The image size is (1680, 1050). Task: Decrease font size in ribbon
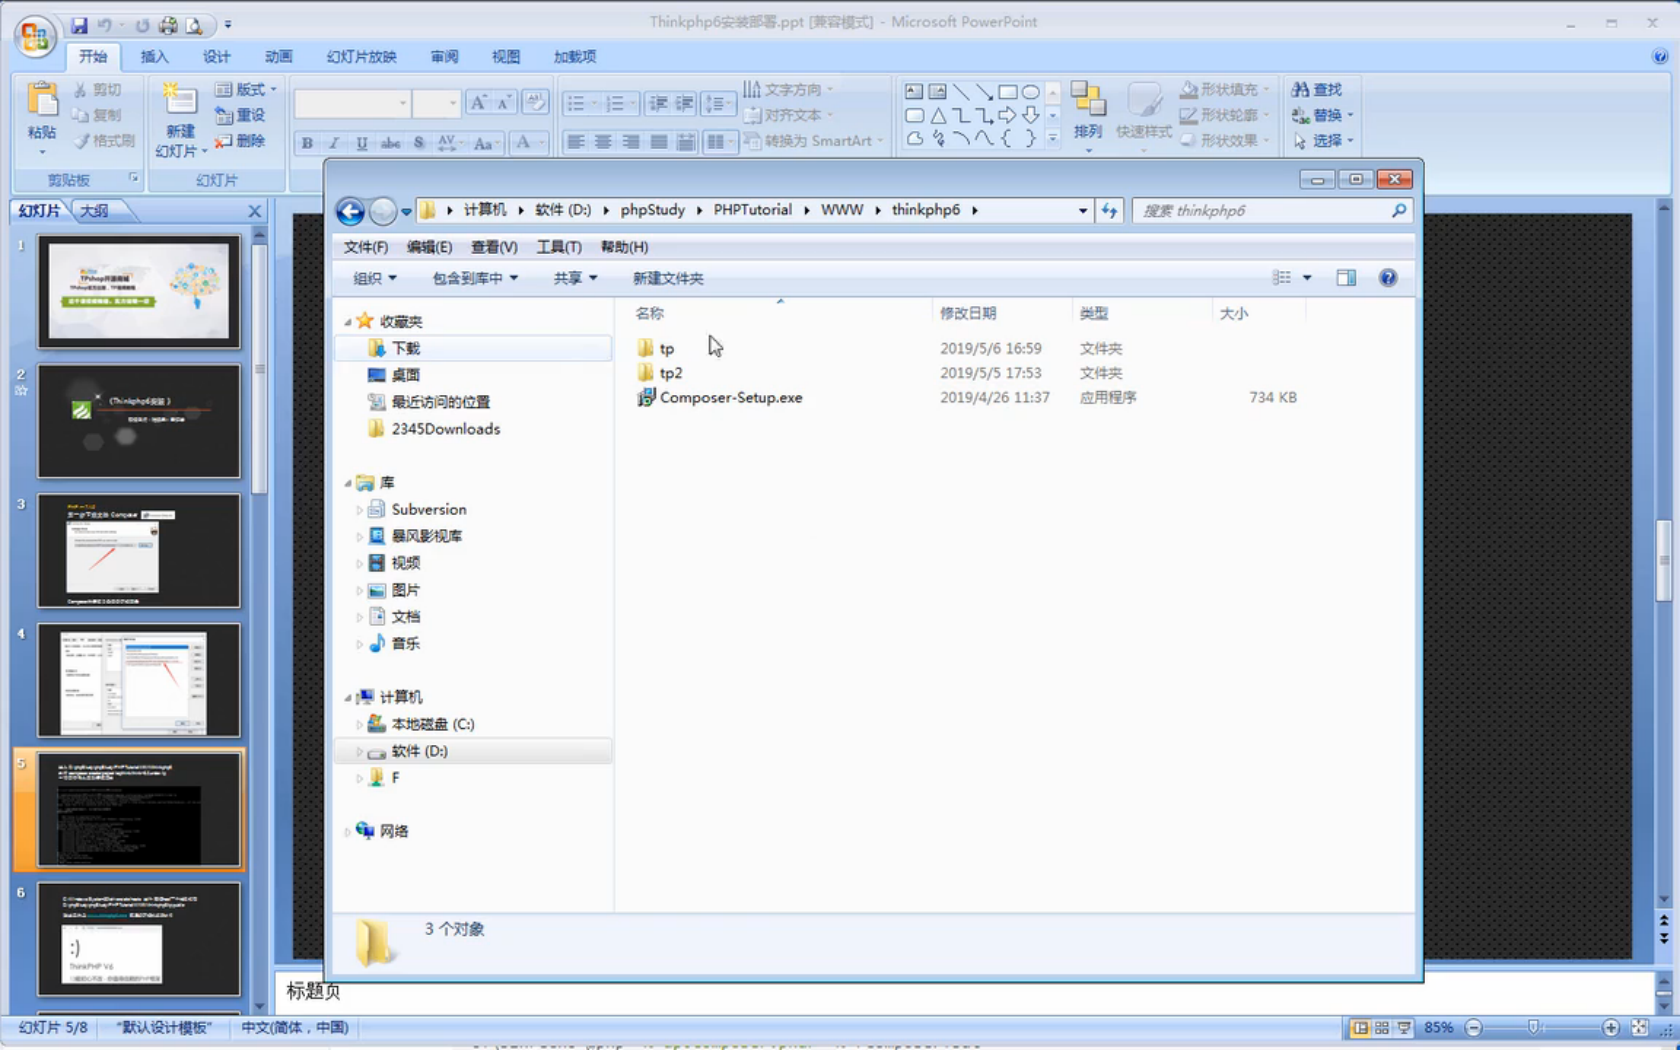pyautogui.click(x=504, y=102)
